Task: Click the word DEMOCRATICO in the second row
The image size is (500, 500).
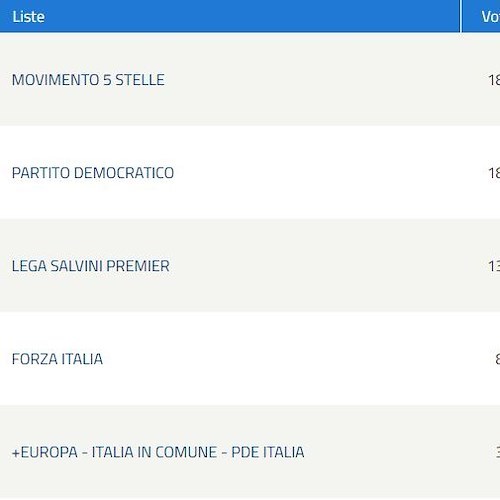Action: pos(124,173)
